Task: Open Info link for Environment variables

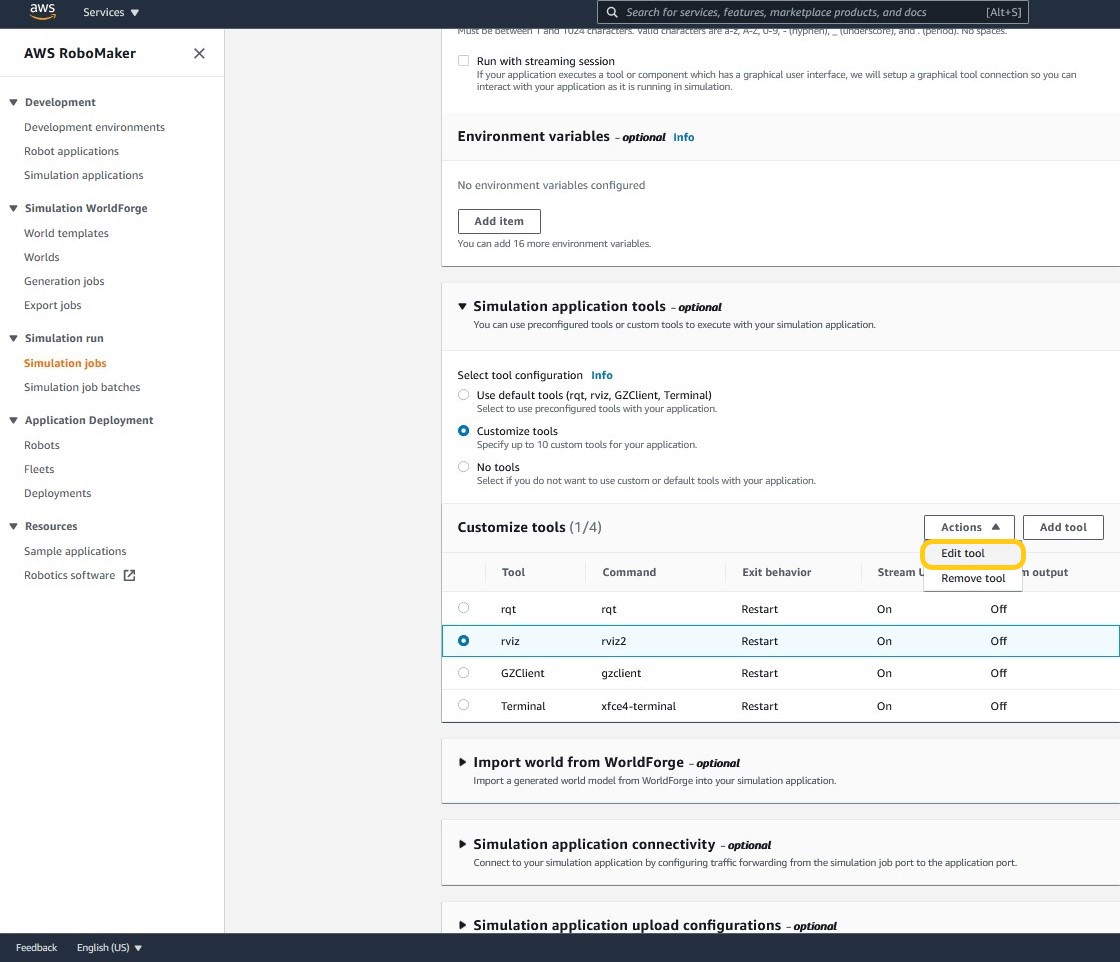Action: click(x=684, y=137)
